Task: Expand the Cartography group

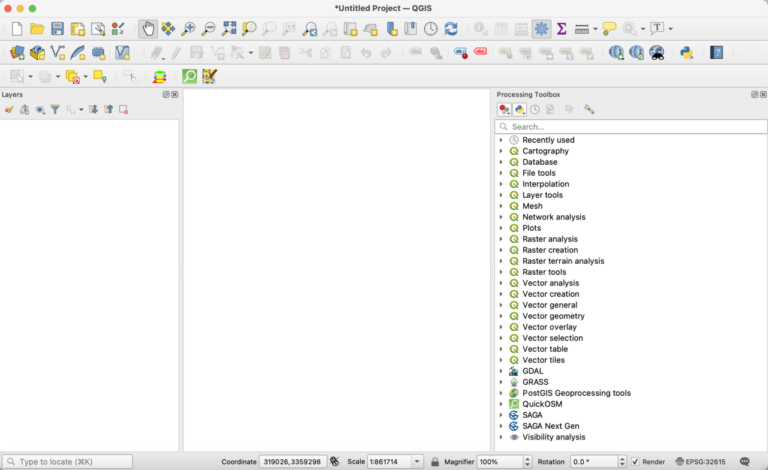Action: tap(501, 151)
